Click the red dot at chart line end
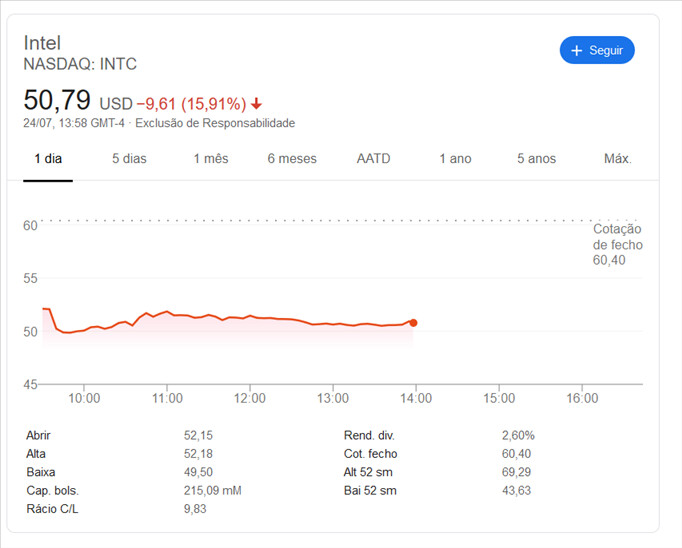This screenshot has height=548, width=682. click(x=413, y=323)
